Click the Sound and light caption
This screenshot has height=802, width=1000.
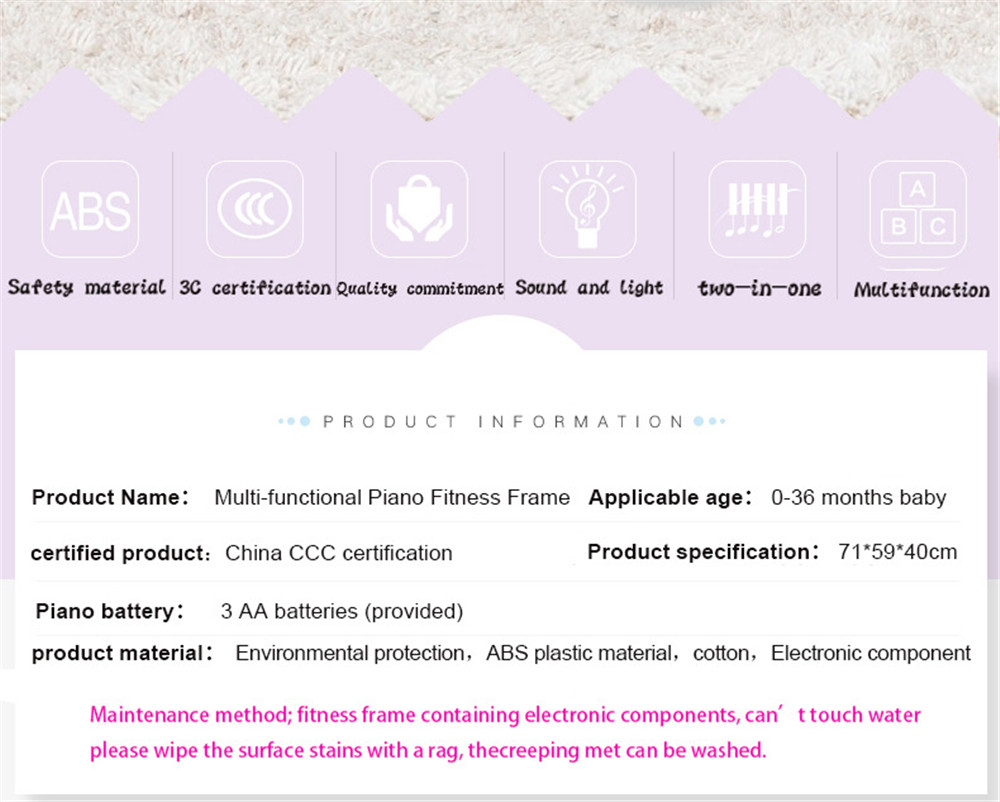click(x=589, y=288)
